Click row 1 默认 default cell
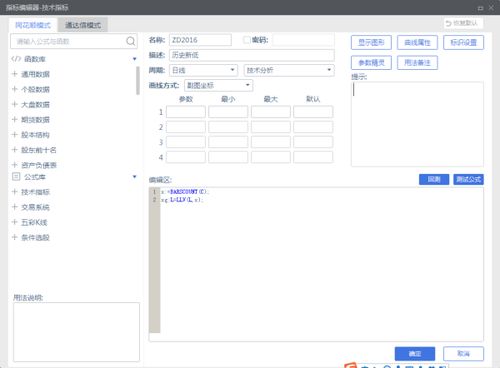The width and height of the screenshot is (500, 368). click(313, 112)
